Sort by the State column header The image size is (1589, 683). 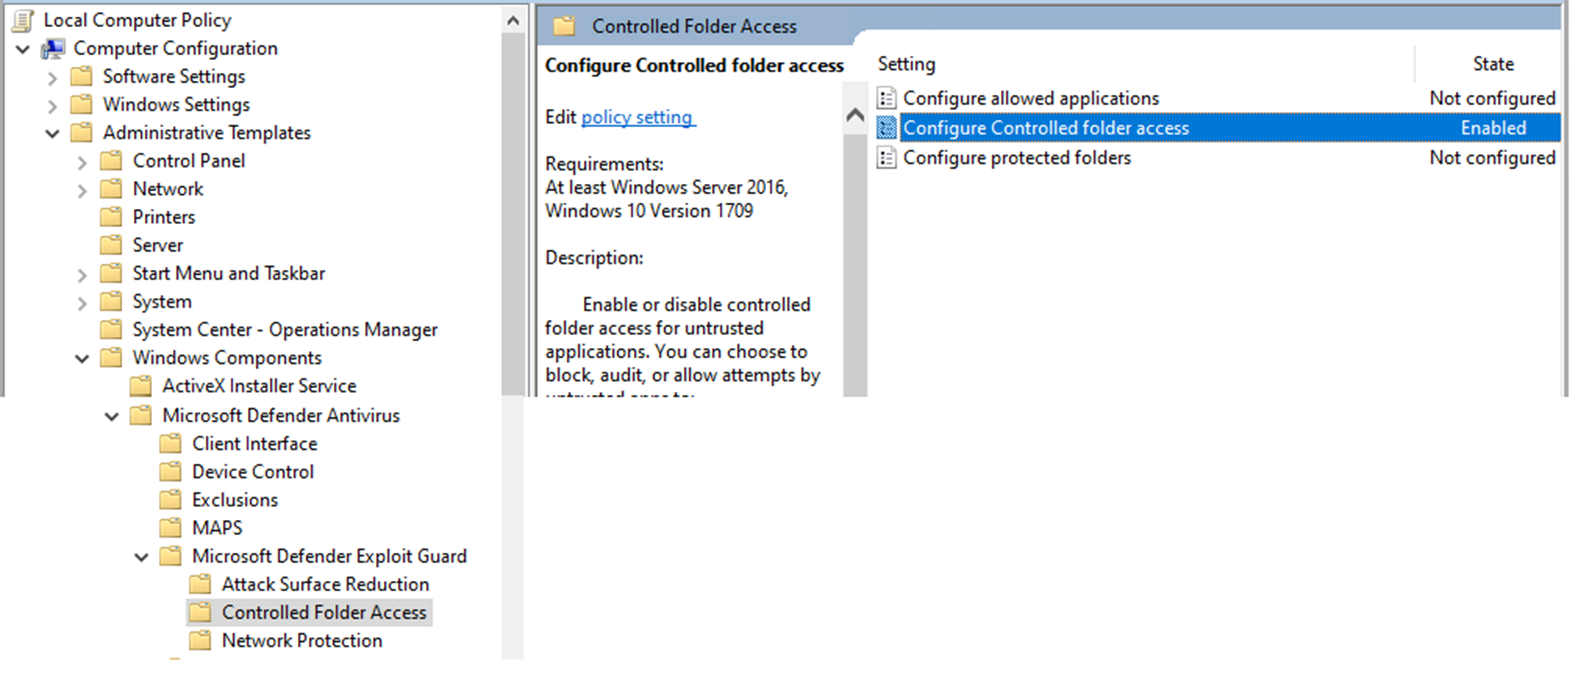coord(1492,64)
